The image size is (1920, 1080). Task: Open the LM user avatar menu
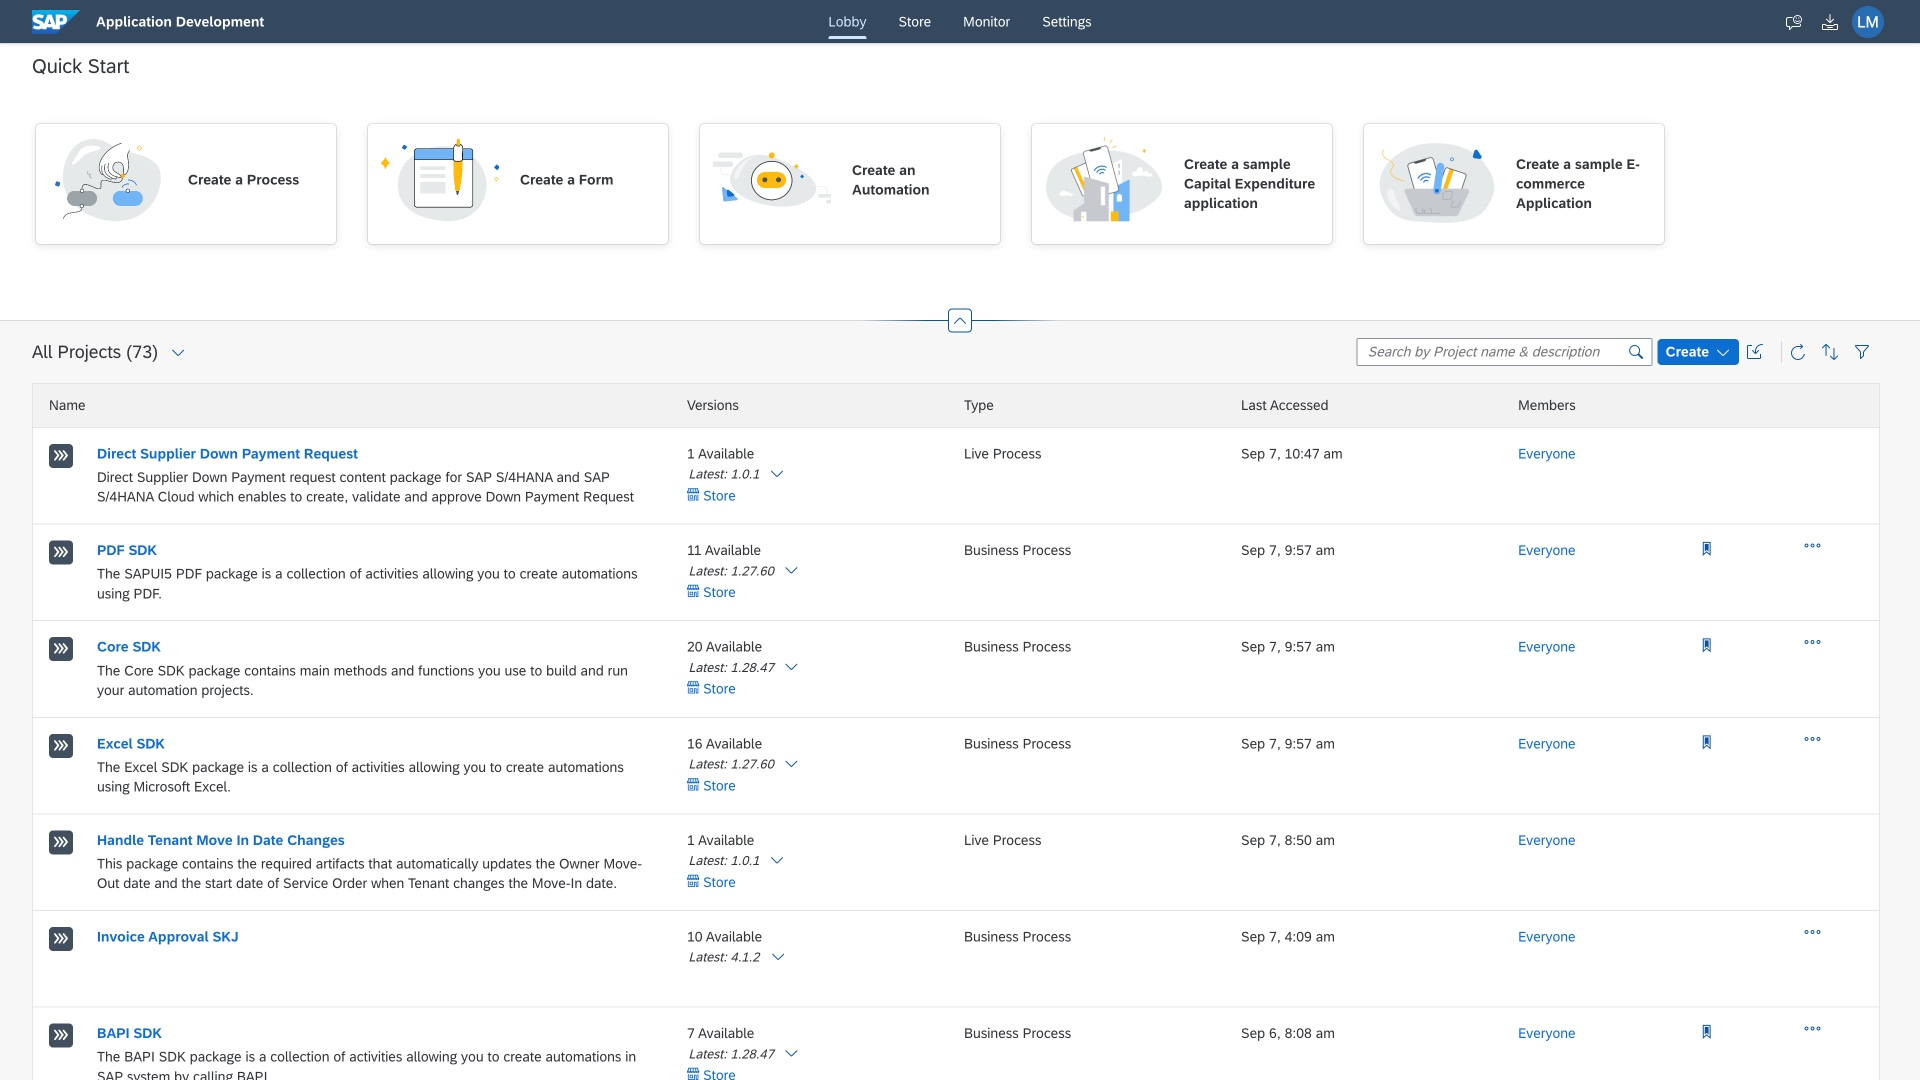click(1868, 22)
